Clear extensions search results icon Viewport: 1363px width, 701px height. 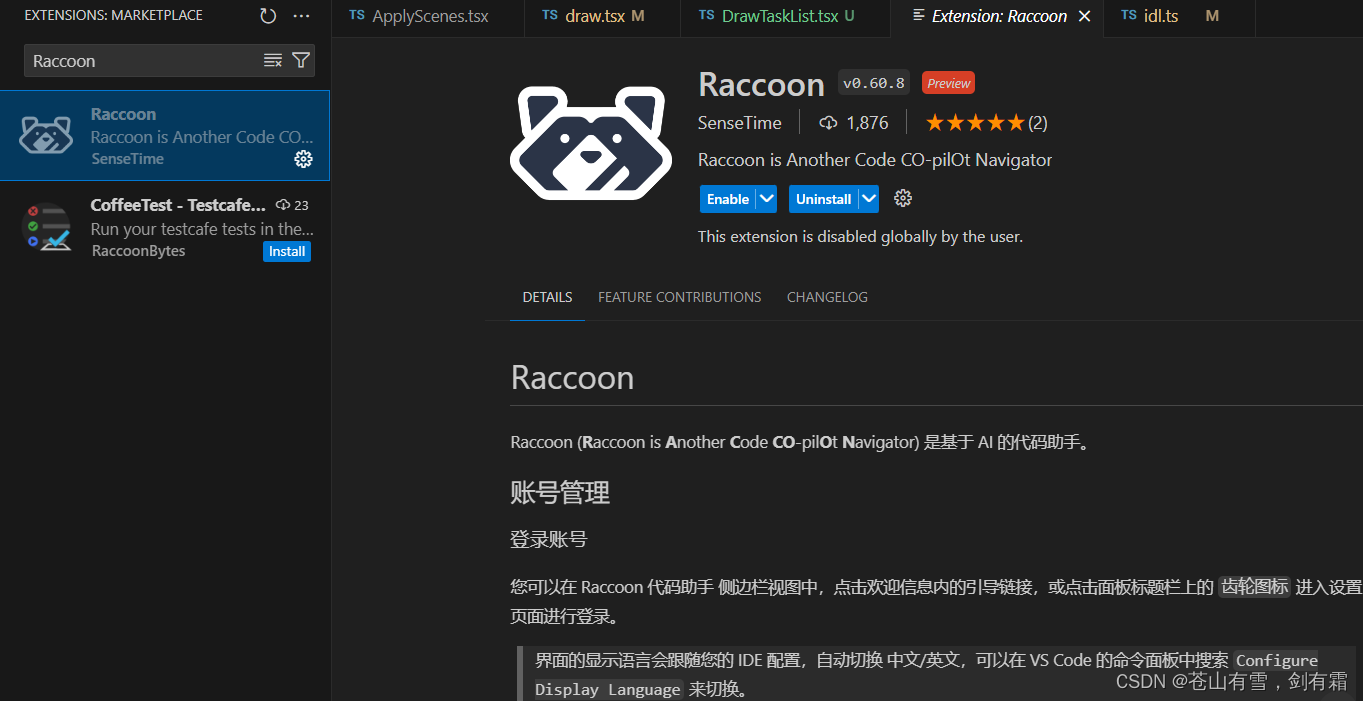click(273, 61)
